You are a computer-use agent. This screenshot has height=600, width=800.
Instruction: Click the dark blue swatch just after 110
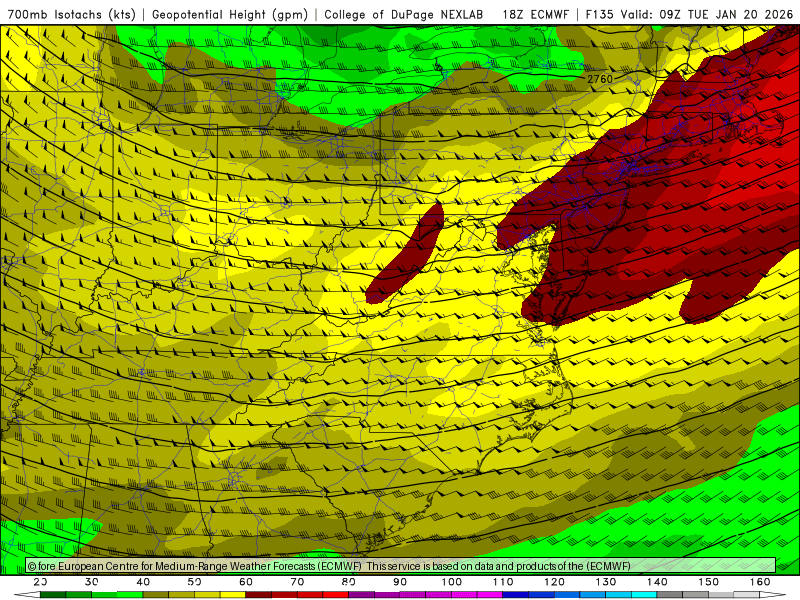[516, 595]
